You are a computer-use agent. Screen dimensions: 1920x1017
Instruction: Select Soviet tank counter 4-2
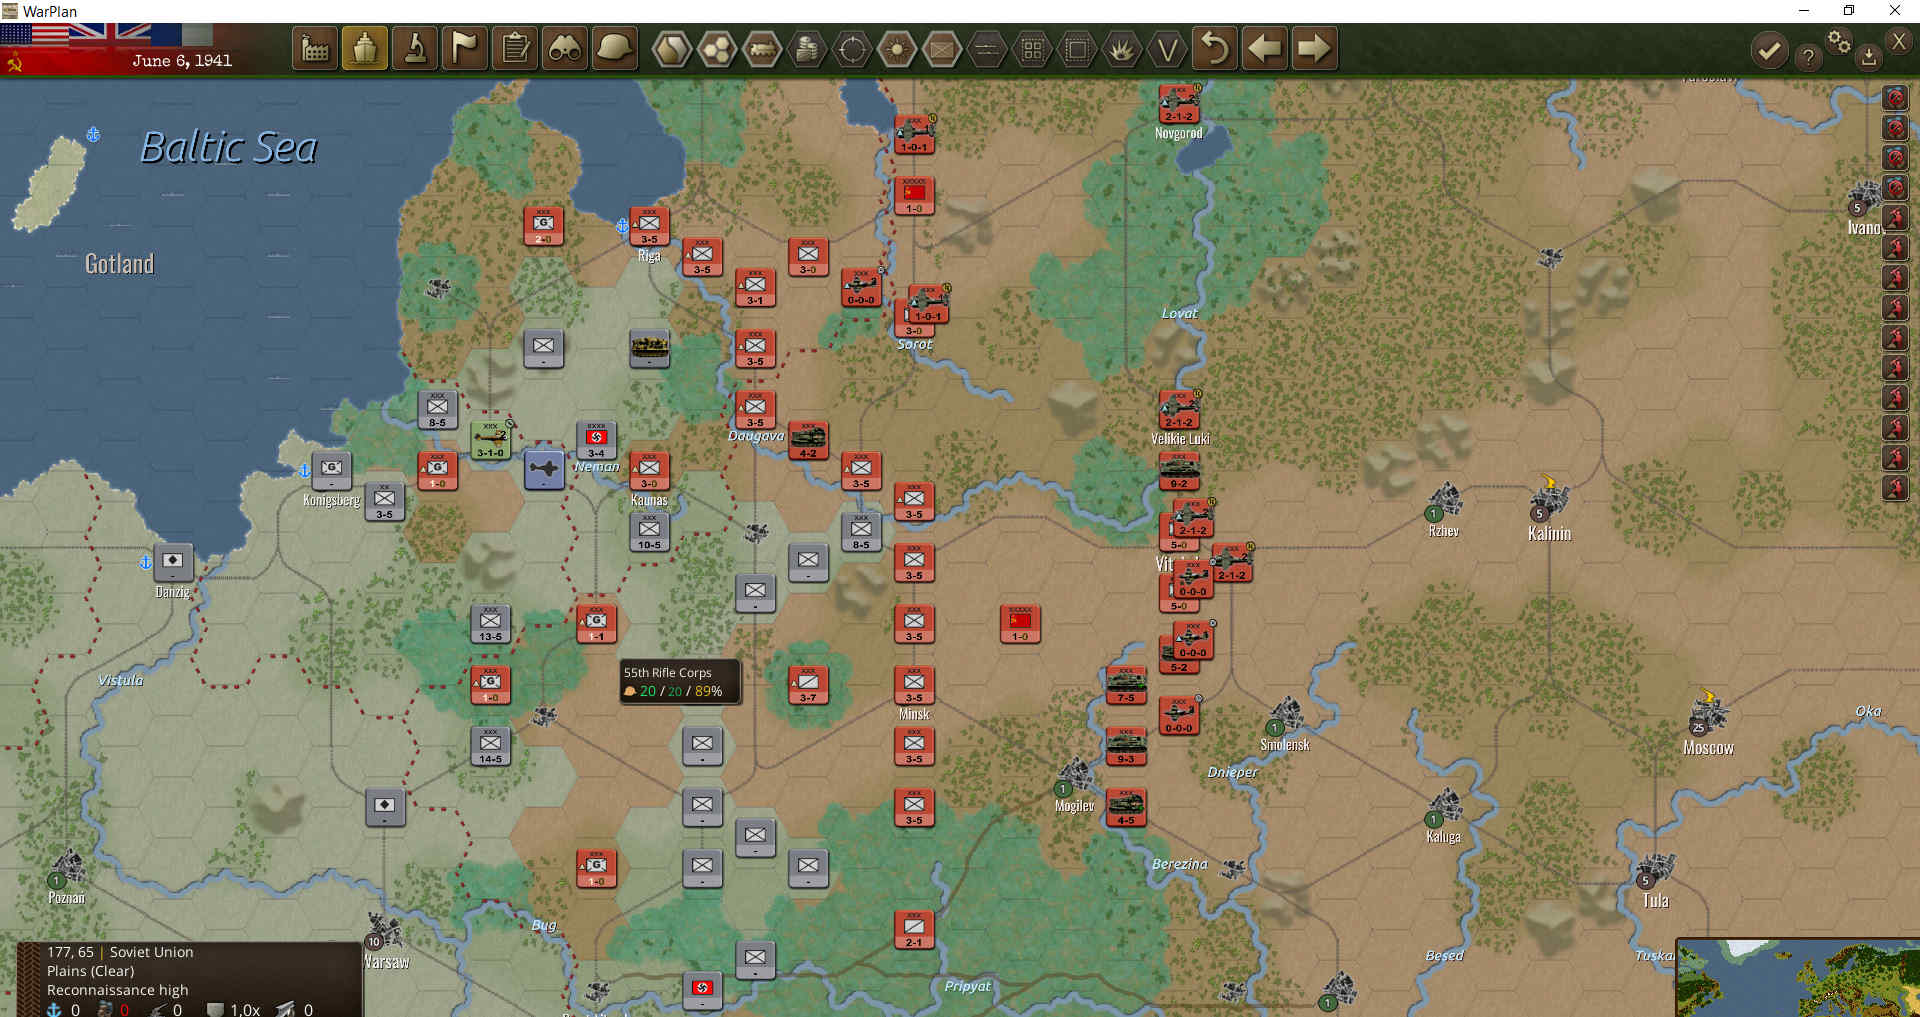click(808, 440)
